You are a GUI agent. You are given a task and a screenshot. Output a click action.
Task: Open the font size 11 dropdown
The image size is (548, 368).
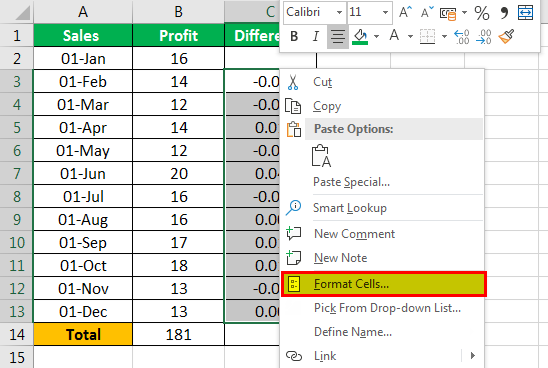[x=385, y=13]
